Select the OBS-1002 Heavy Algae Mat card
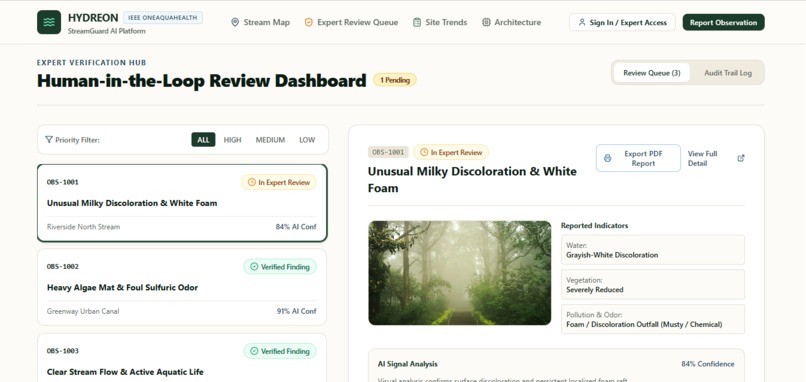This screenshot has width=806, height=382. coord(182,287)
